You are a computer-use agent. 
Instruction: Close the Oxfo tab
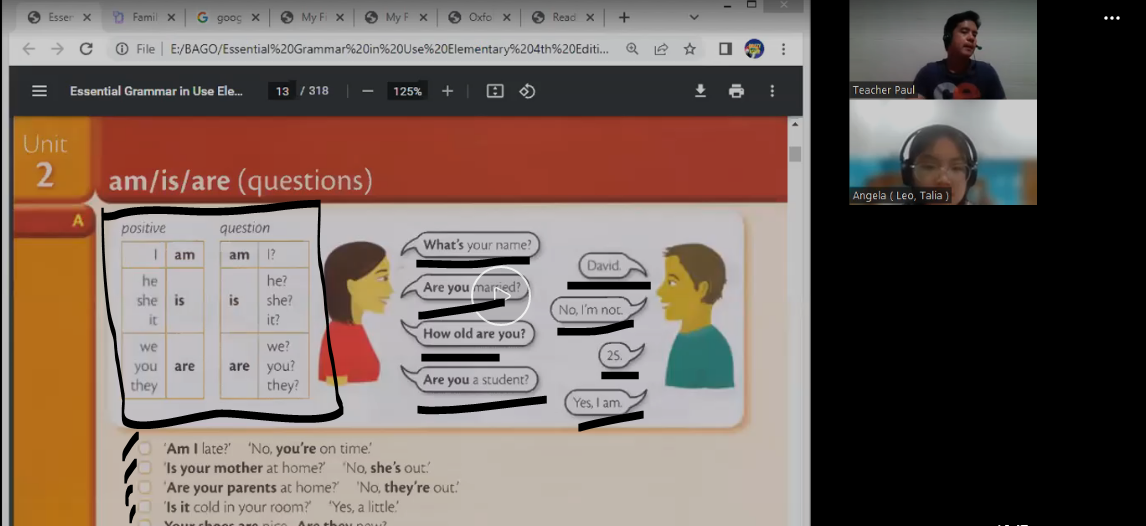tap(506, 18)
